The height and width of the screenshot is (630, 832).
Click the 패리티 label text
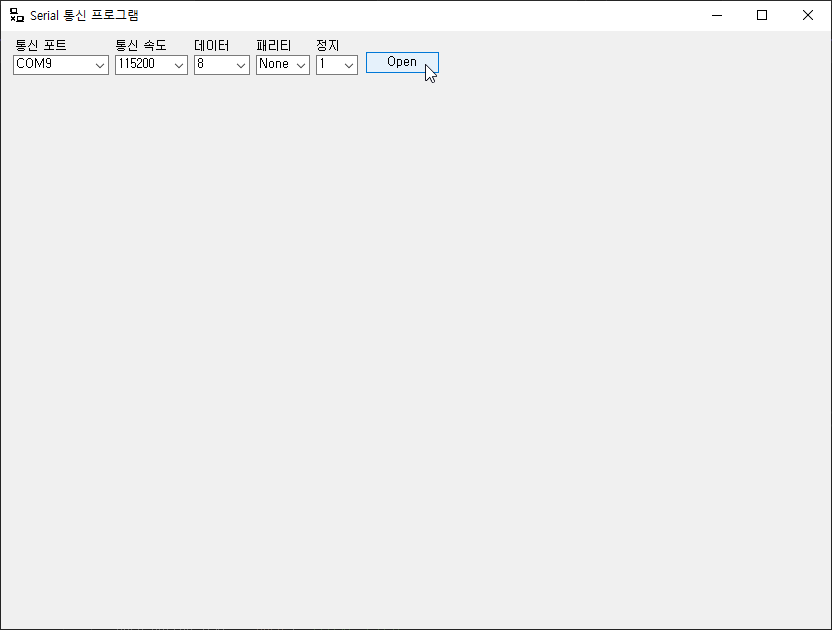tap(274, 46)
